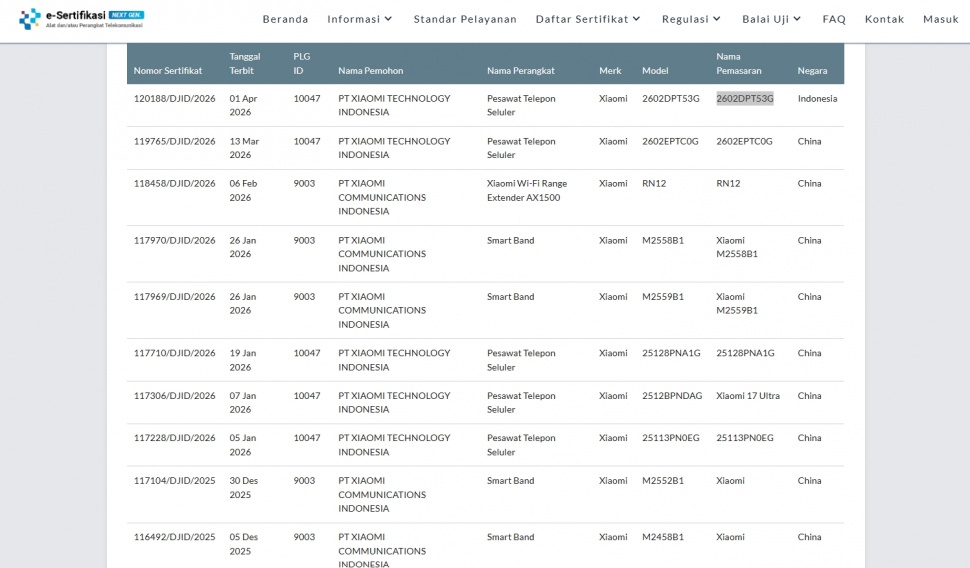Click highlighted marketing name 2602DPT53G

click(x=744, y=99)
